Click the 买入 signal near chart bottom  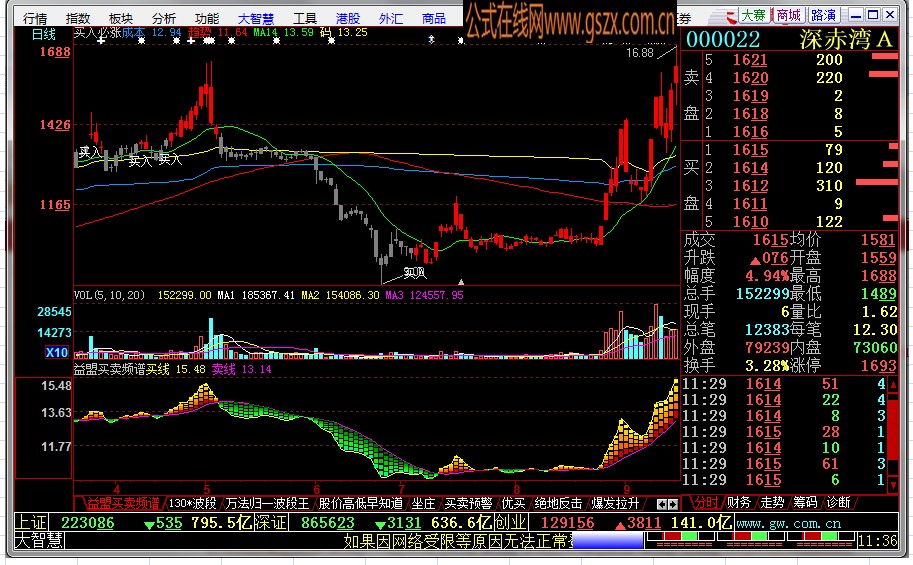415,273
